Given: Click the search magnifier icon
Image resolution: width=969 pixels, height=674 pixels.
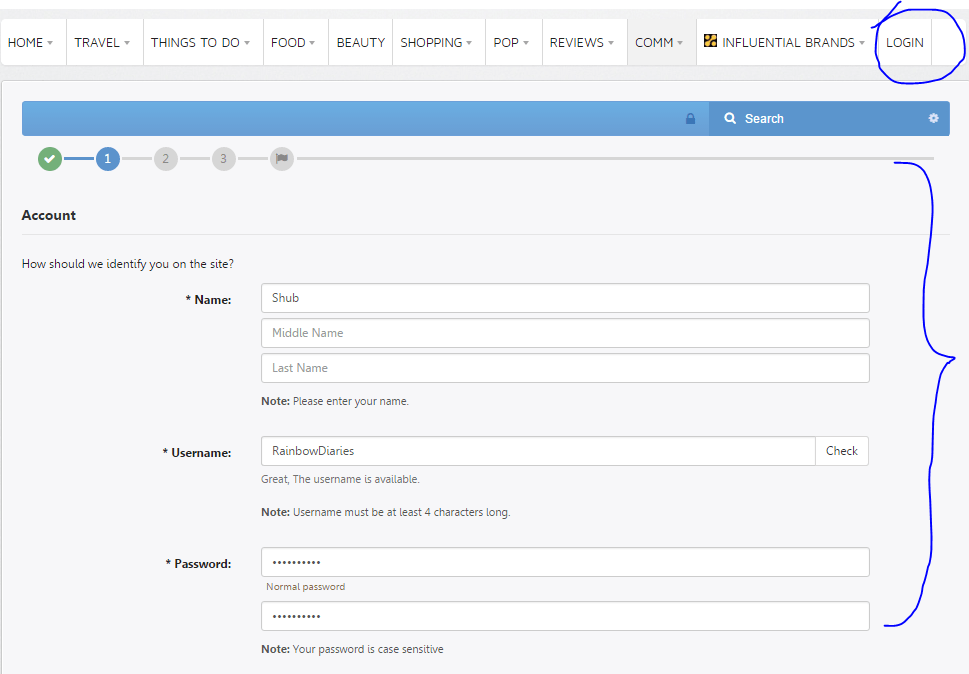Looking at the screenshot, I should tap(730, 118).
